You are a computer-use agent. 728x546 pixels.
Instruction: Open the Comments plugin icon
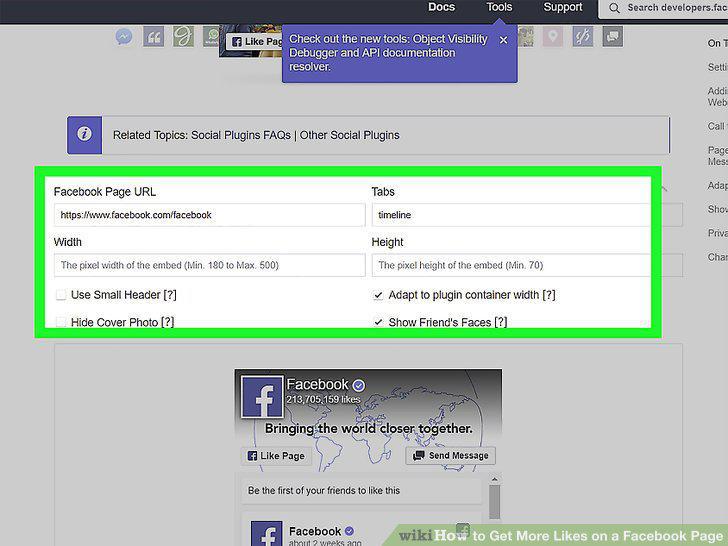[612, 37]
